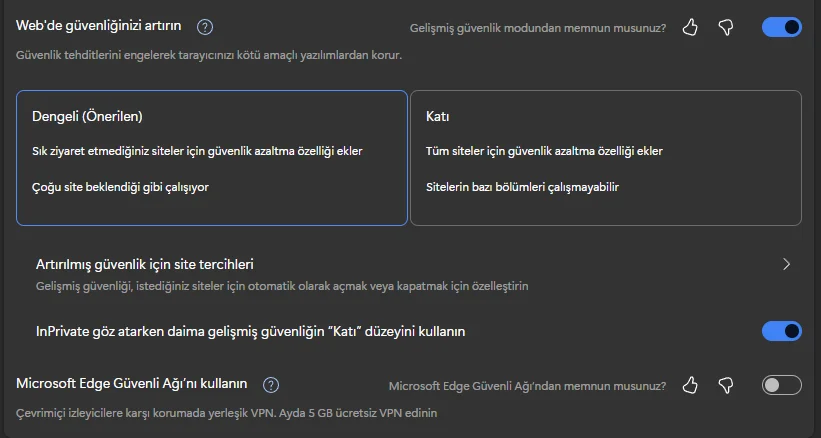Choose the Katı security level card
Screen dimensions: 821x438
pyautogui.click(x=606, y=158)
